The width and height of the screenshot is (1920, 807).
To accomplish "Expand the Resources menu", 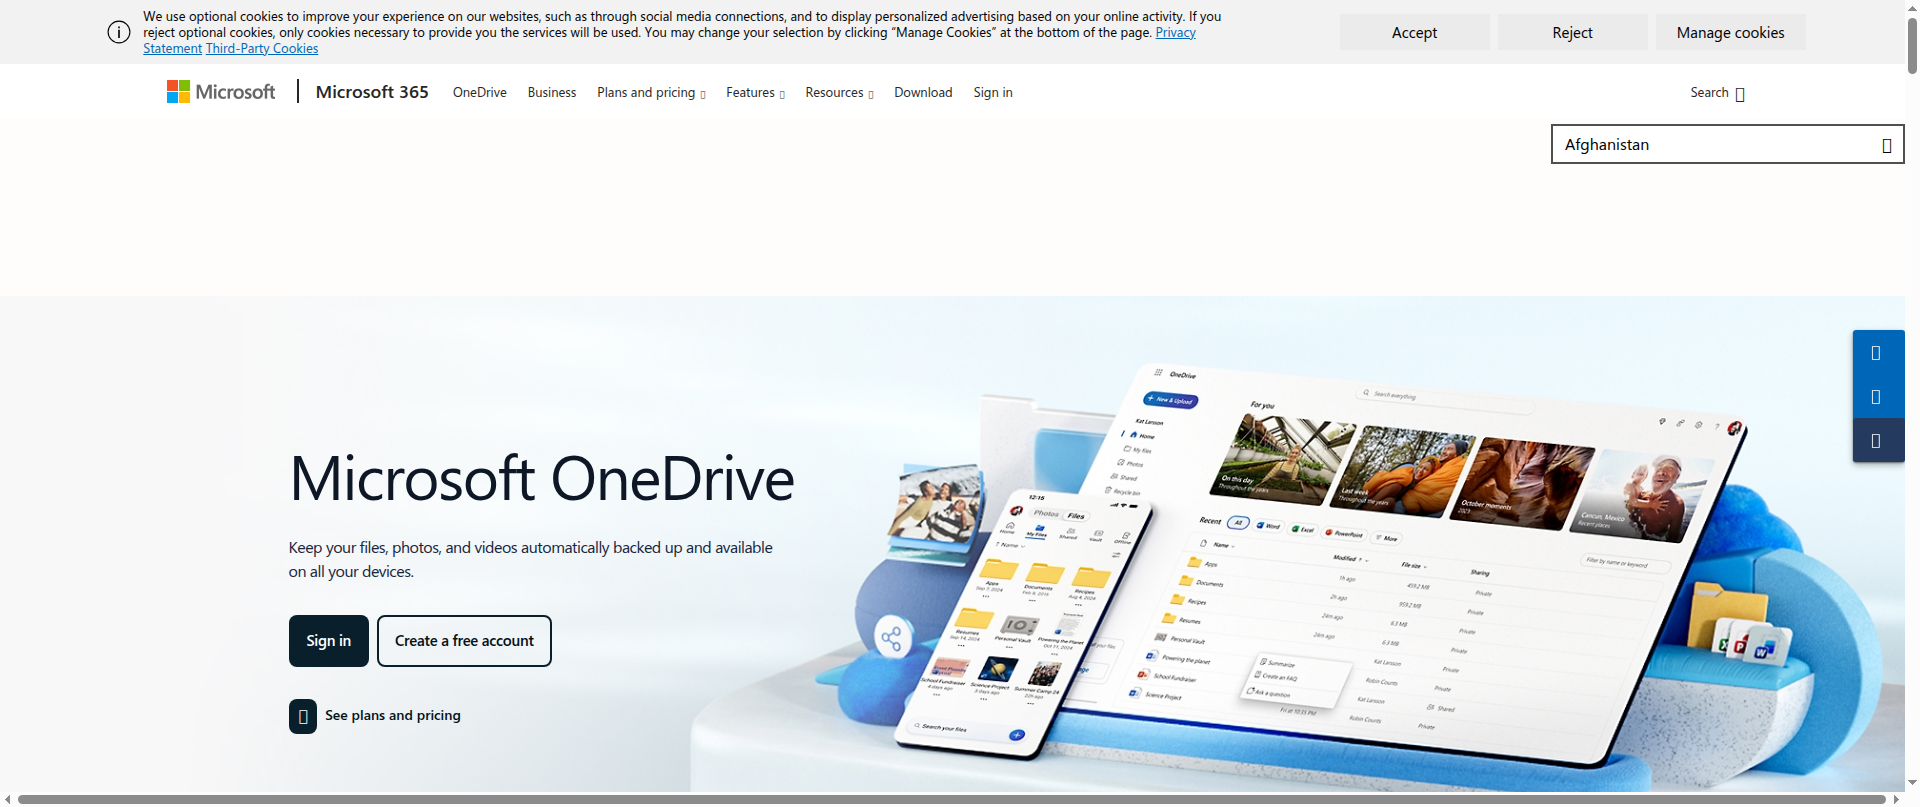I will pyautogui.click(x=839, y=92).
